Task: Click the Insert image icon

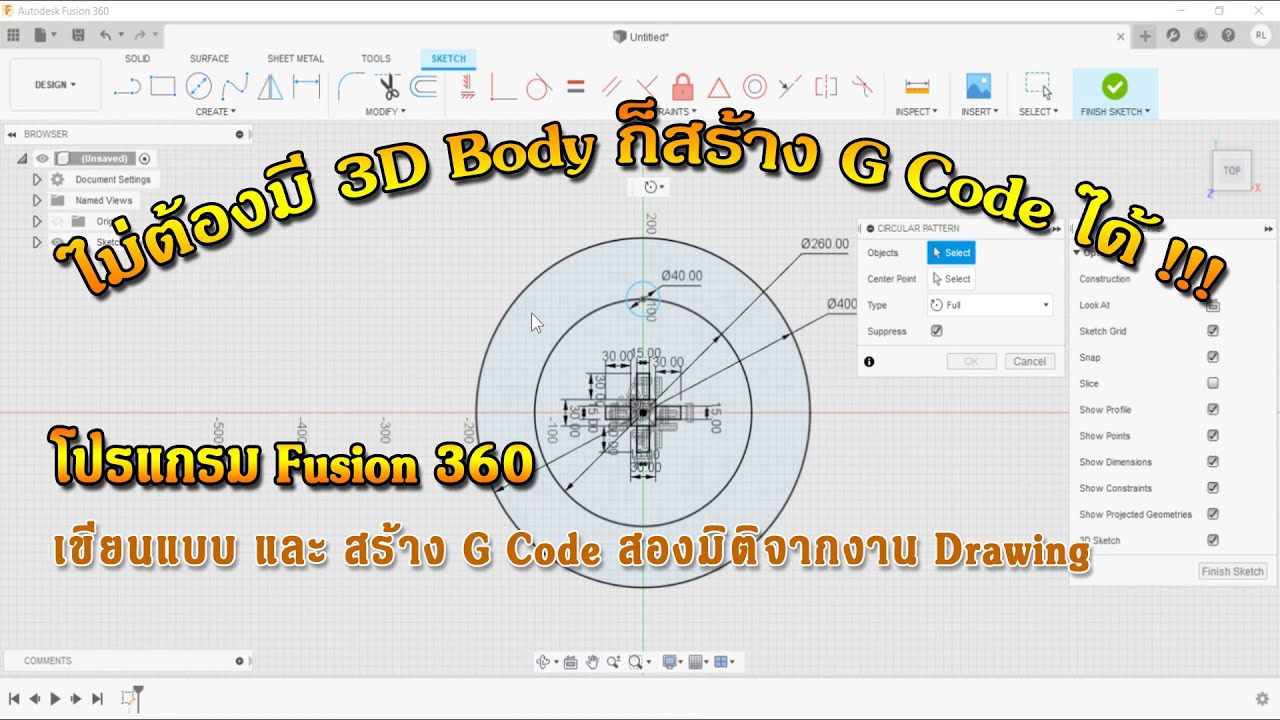Action: pyautogui.click(x=978, y=86)
